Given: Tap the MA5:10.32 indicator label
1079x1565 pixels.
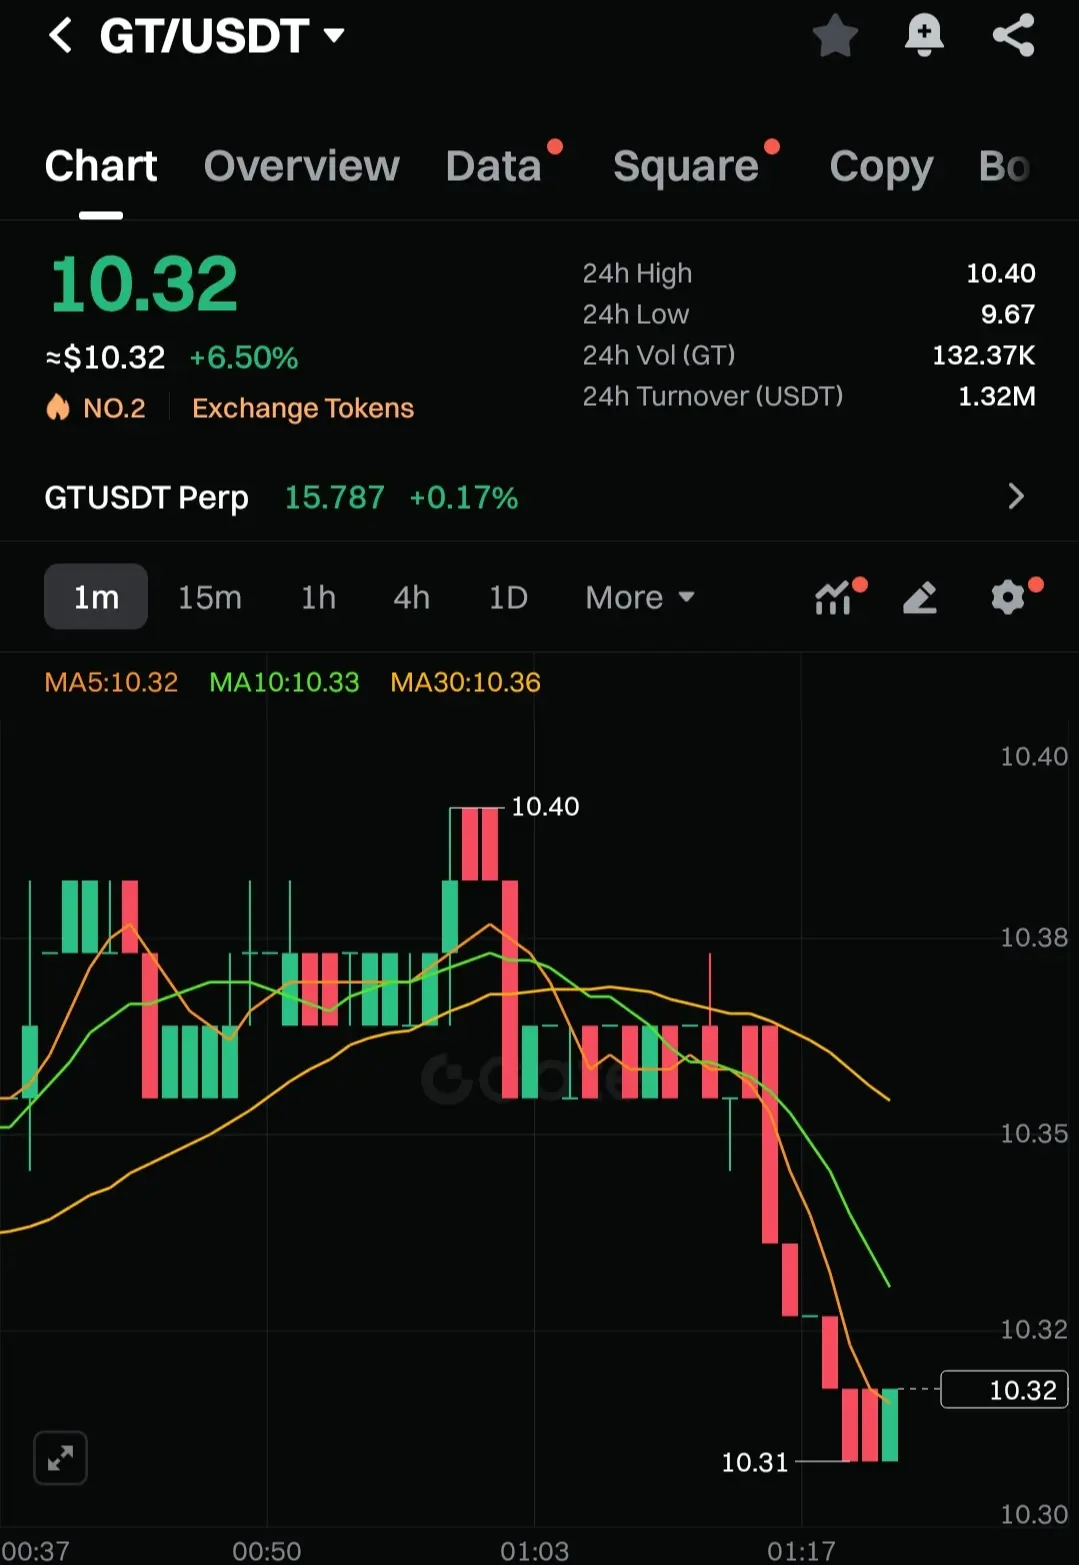Looking at the screenshot, I should pyautogui.click(x=111, y=682).
